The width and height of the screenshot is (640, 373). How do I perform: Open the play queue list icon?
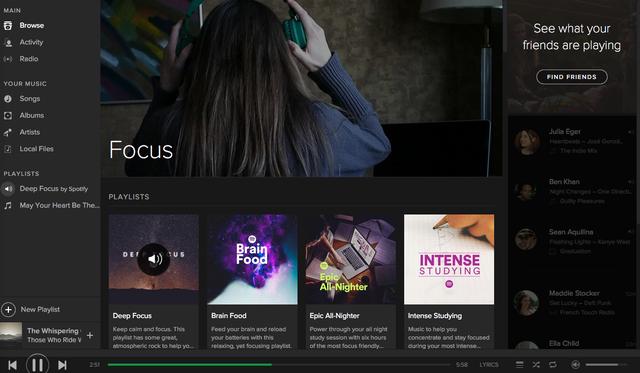[x=520, y=364]
